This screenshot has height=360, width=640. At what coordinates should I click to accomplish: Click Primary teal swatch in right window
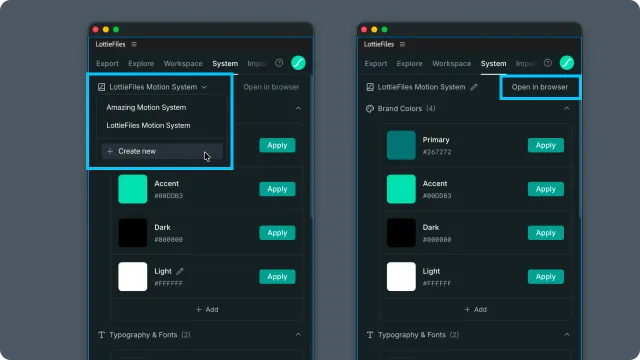401,145
